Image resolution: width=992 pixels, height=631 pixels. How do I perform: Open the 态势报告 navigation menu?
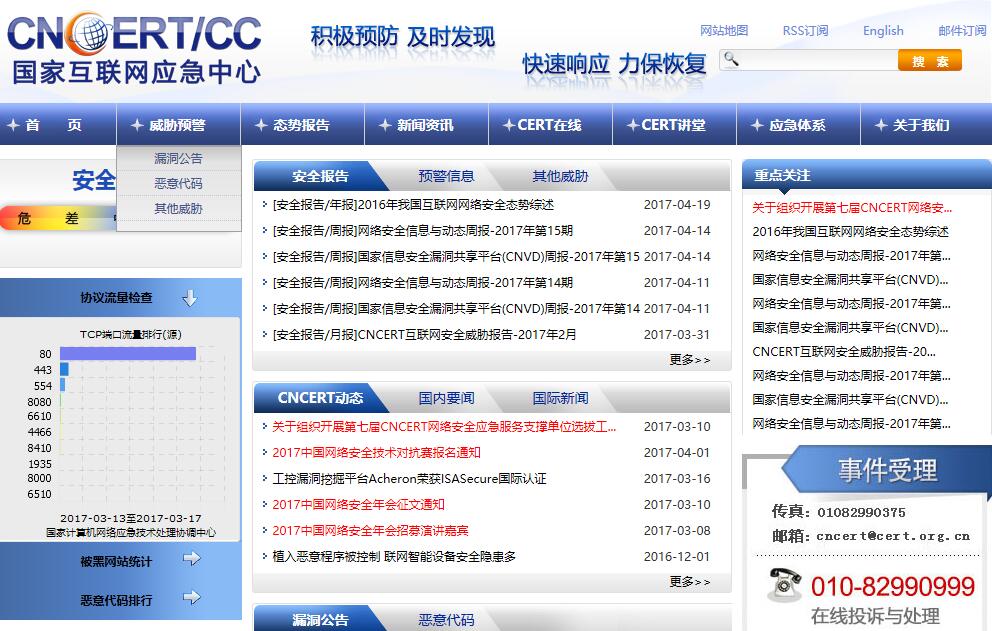click(302, 125)
